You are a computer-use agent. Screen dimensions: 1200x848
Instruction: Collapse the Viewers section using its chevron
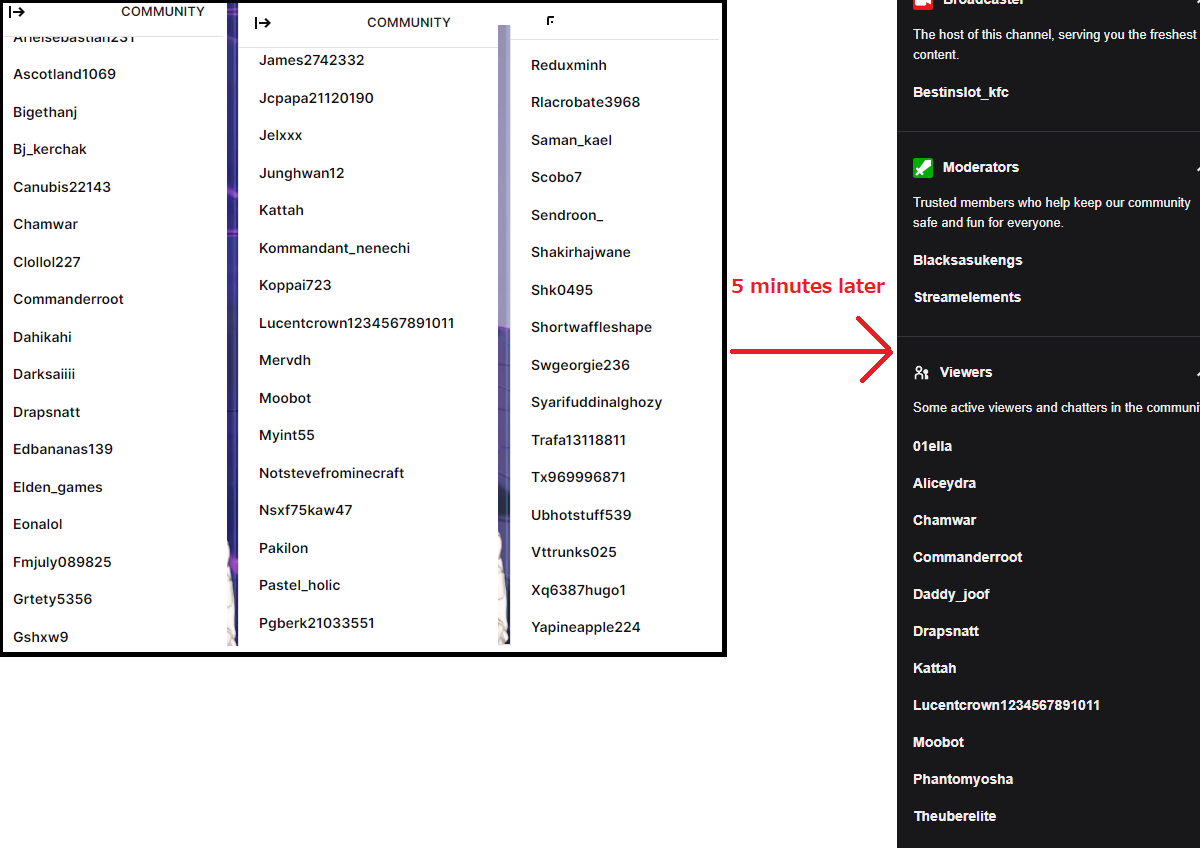point(1196,373)
